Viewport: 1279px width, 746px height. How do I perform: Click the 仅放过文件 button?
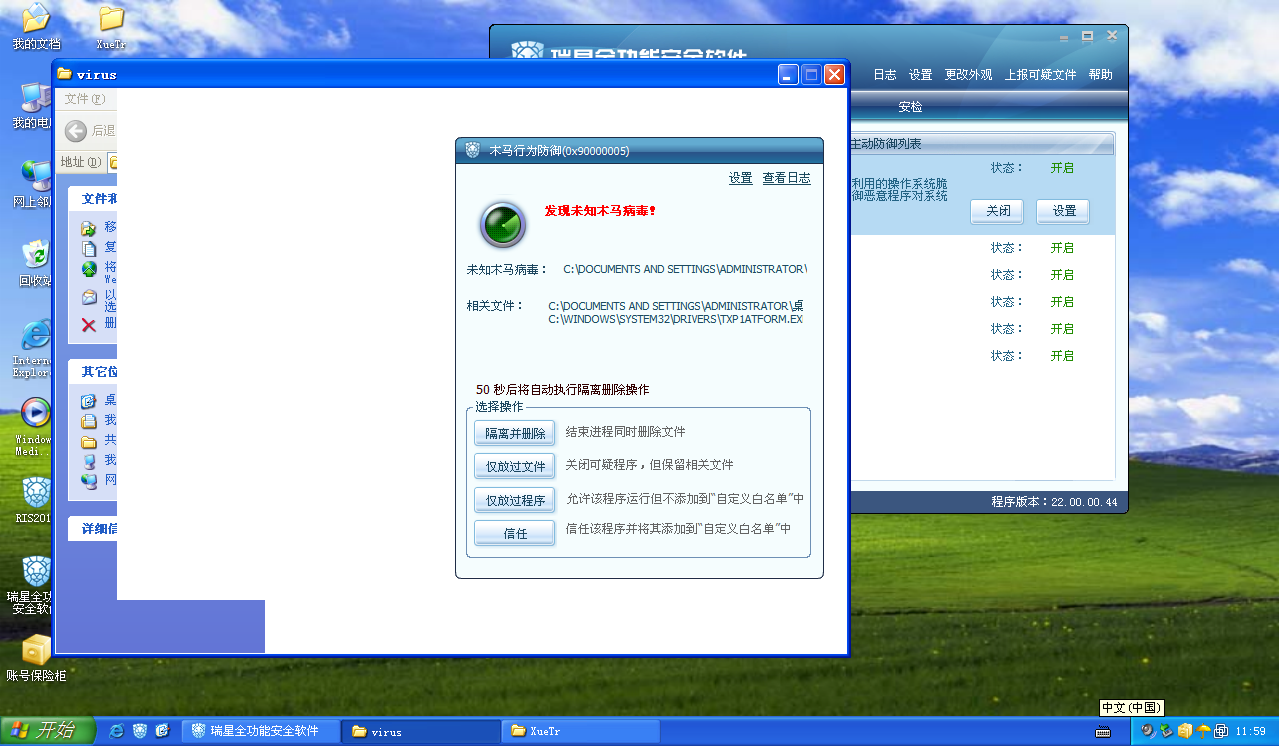[x=515, y=466]
